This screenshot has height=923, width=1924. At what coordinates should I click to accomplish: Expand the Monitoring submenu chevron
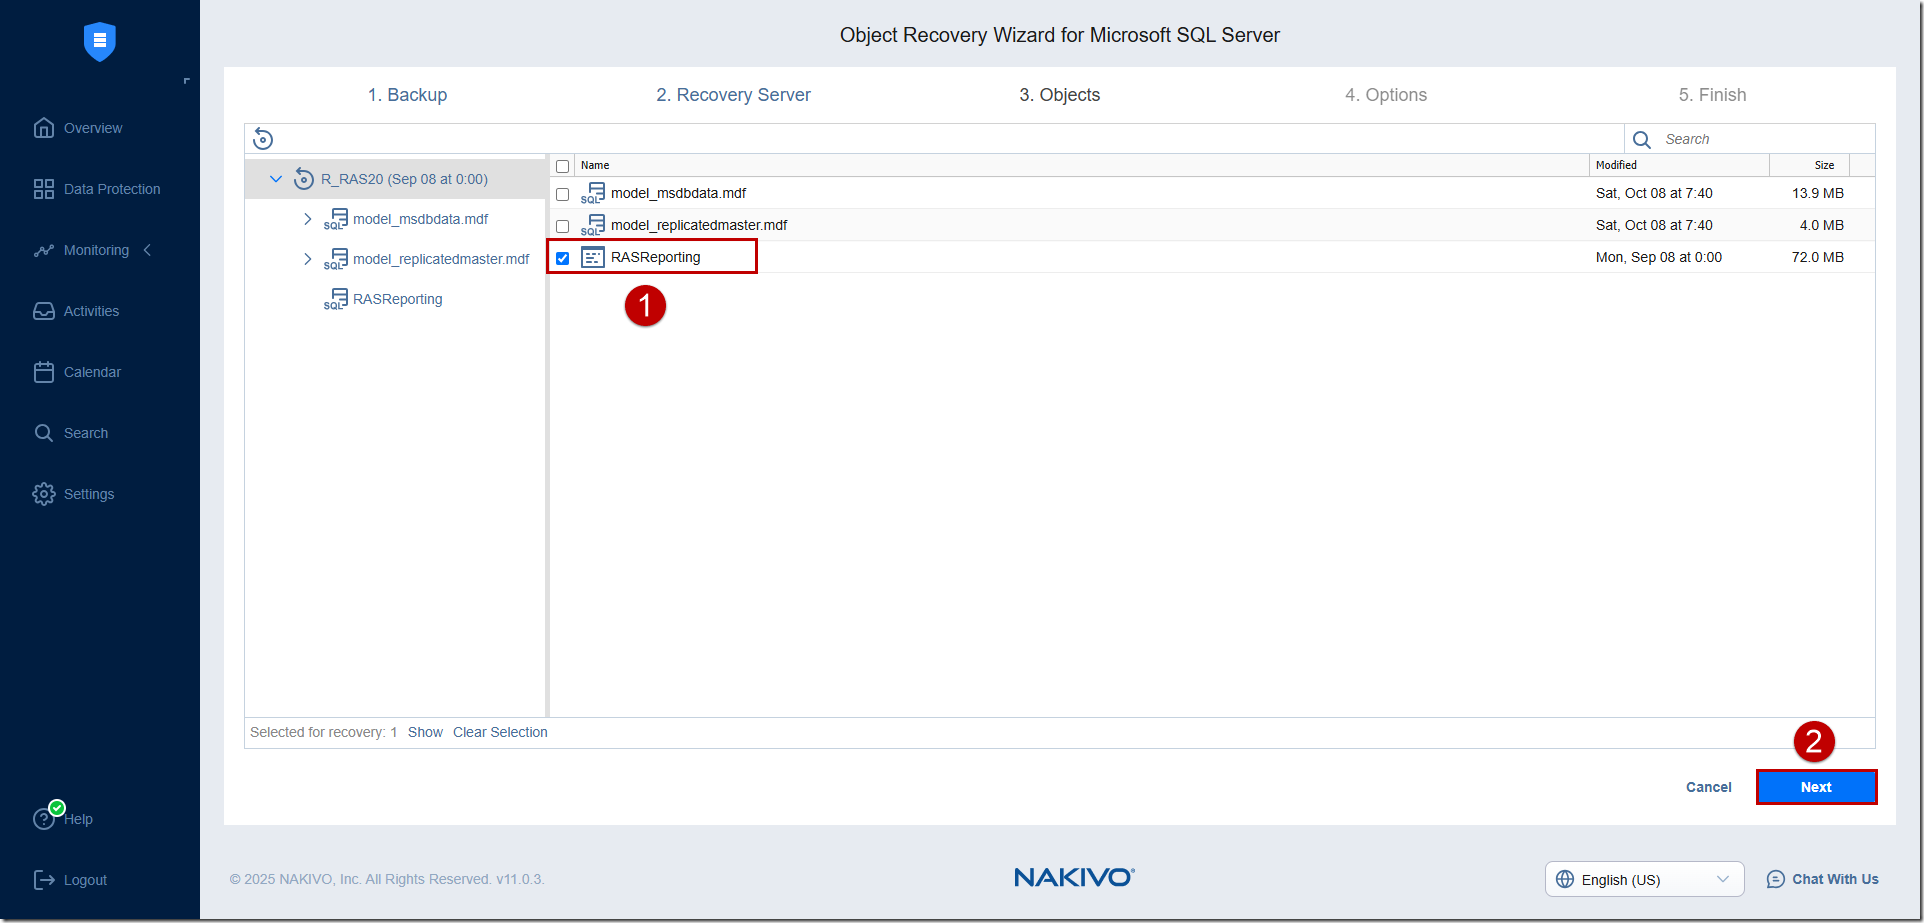[x=148, y=250]
